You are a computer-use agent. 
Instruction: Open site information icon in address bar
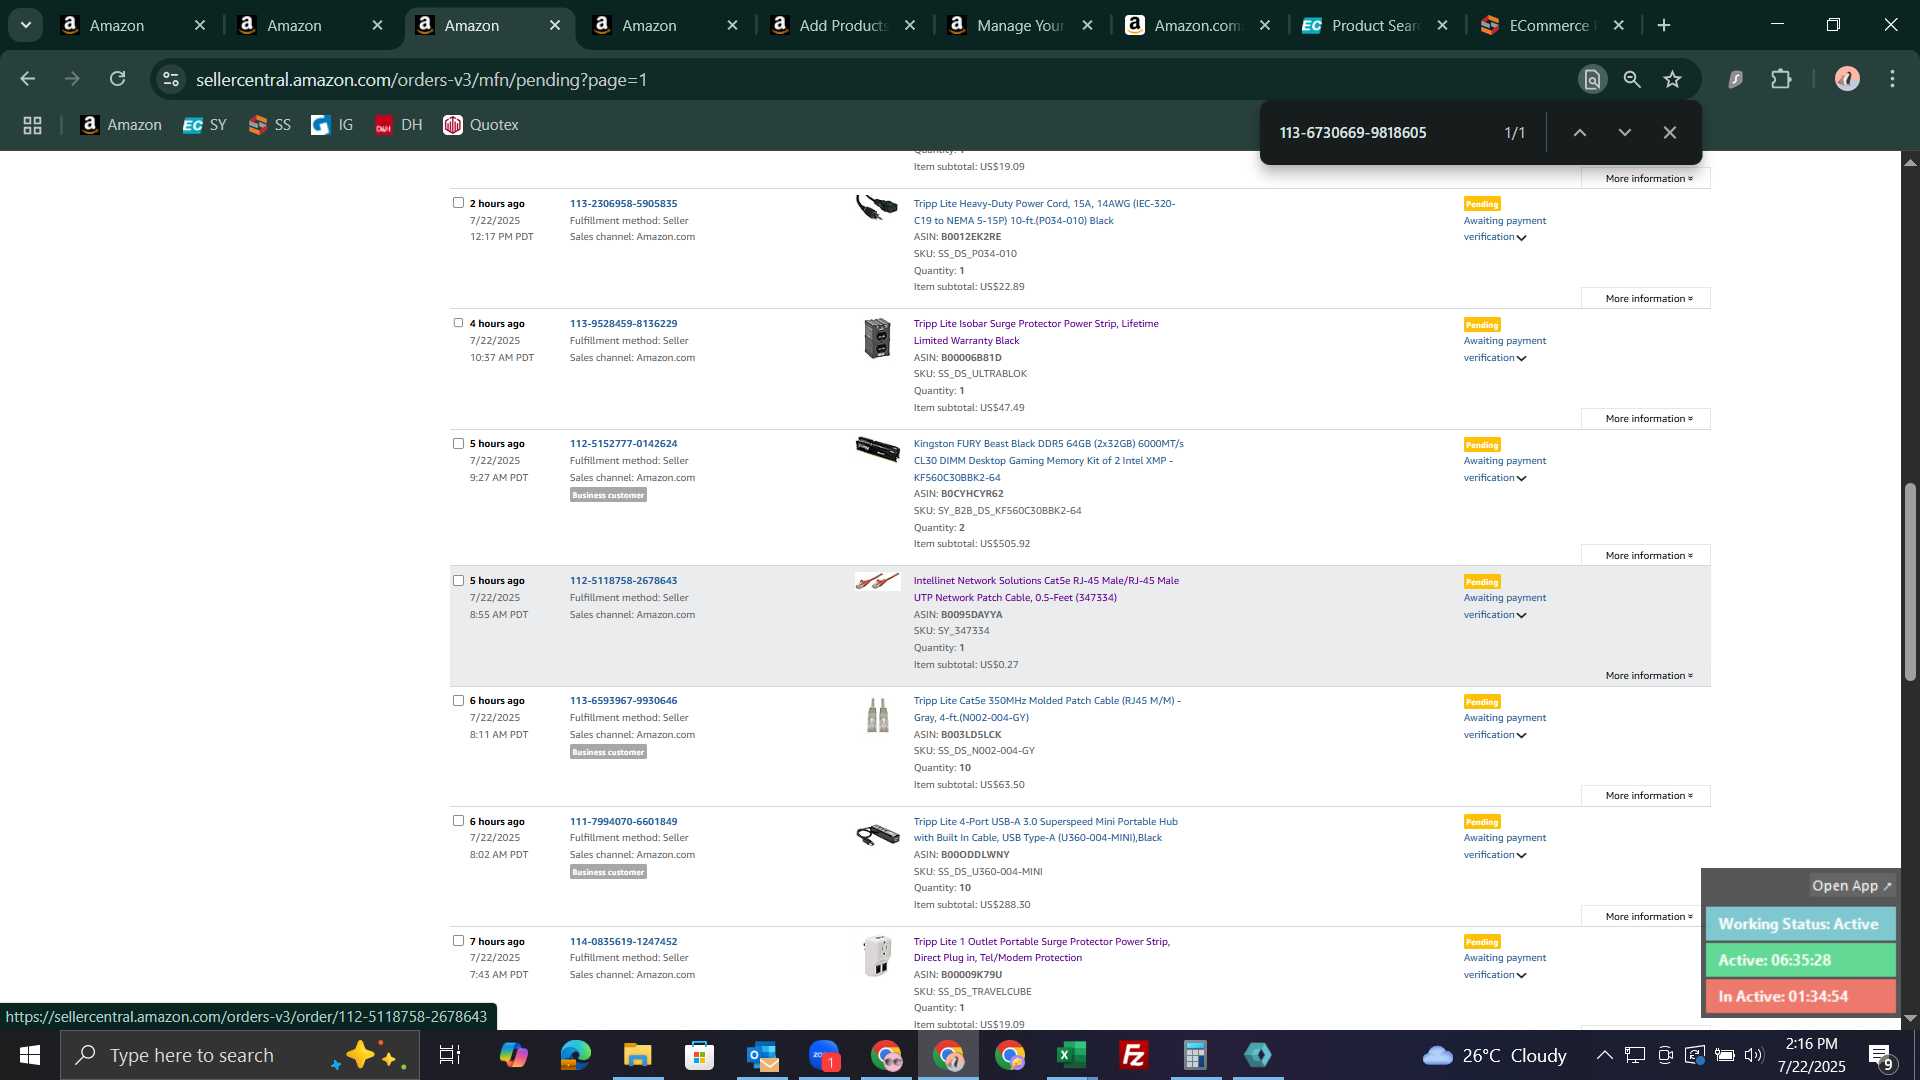pyautogui.click(x=171, y=79)
